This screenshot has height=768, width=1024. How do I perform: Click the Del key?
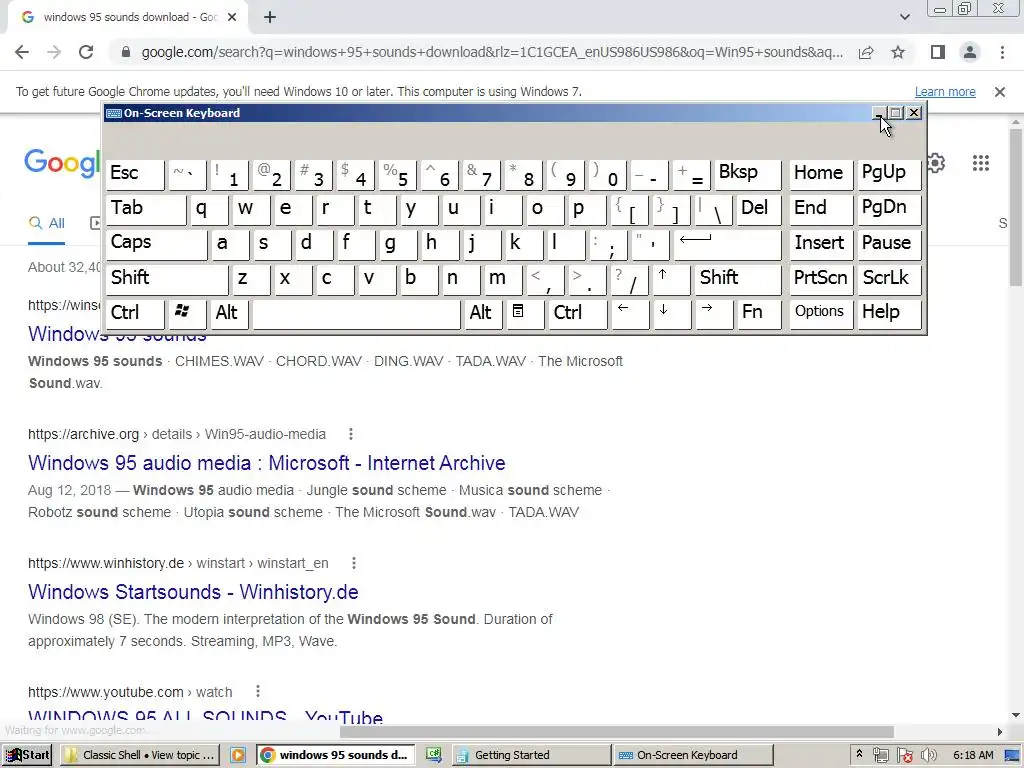[x=758, y=208]
